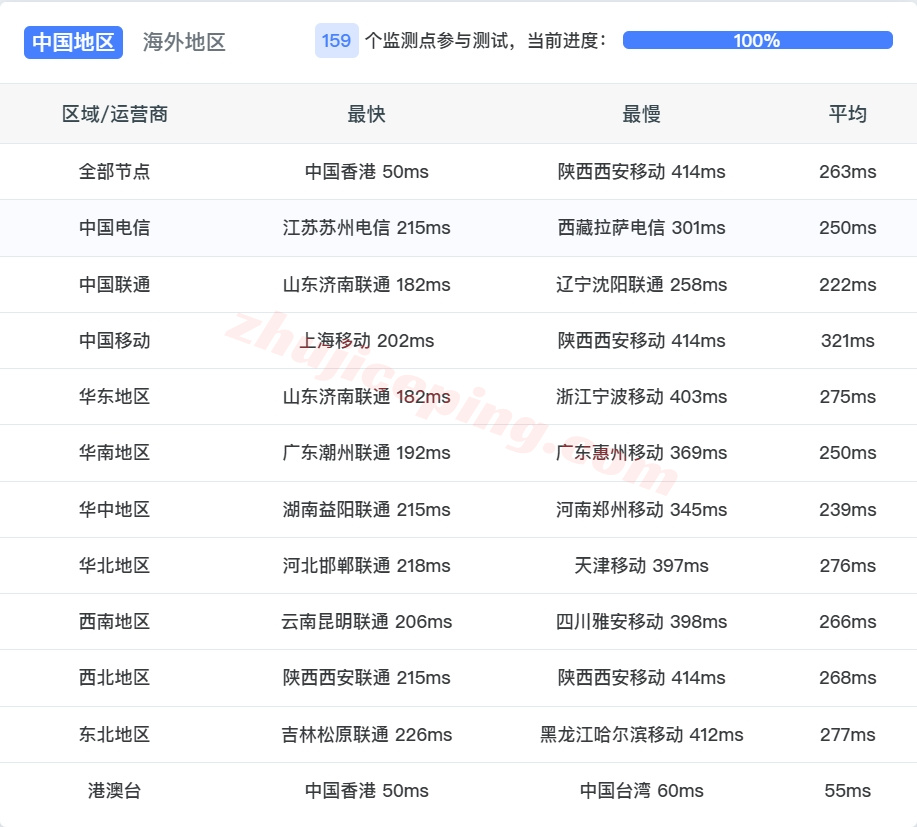Image resolution: width=917 pixels, height=827 pixels.
Task: Switch to the 海外地区 tab
Action: point(183,42)
